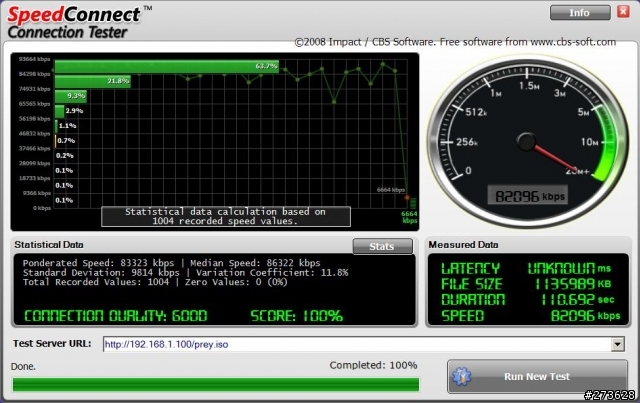Click the statistical data calculation message box

[226, 216]
